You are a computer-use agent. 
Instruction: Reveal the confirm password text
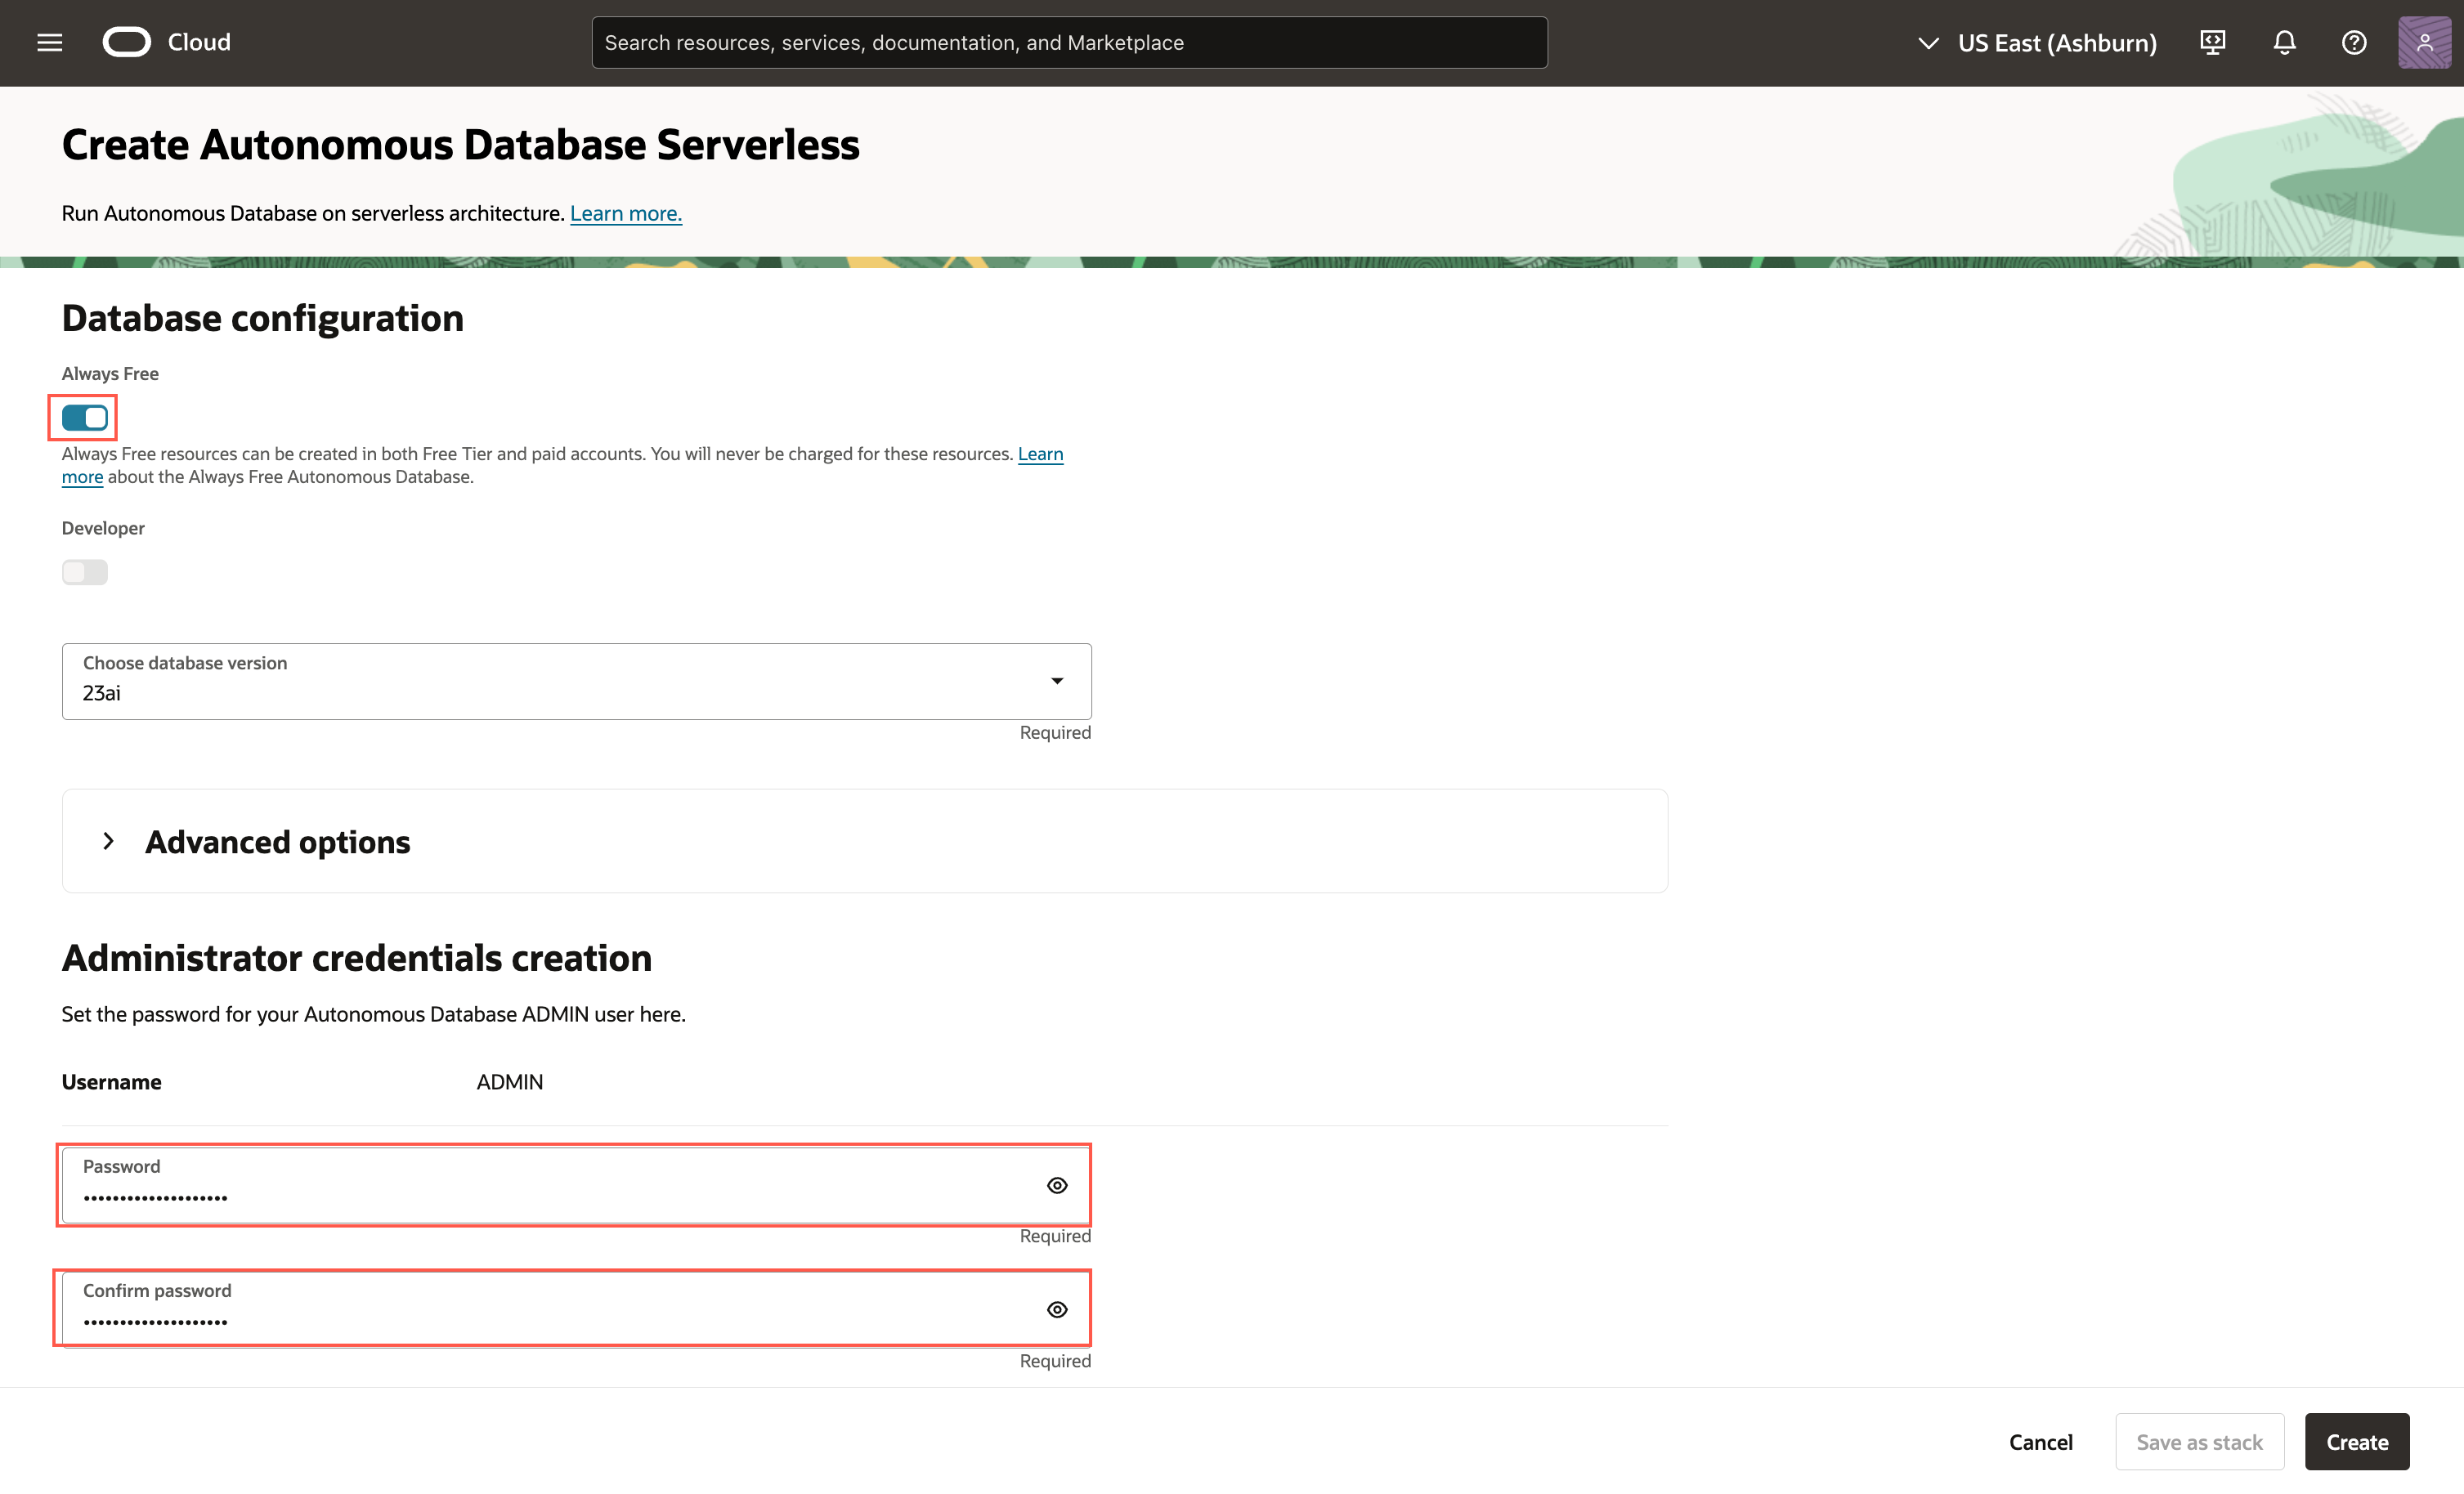(x=1057, y=1309)
